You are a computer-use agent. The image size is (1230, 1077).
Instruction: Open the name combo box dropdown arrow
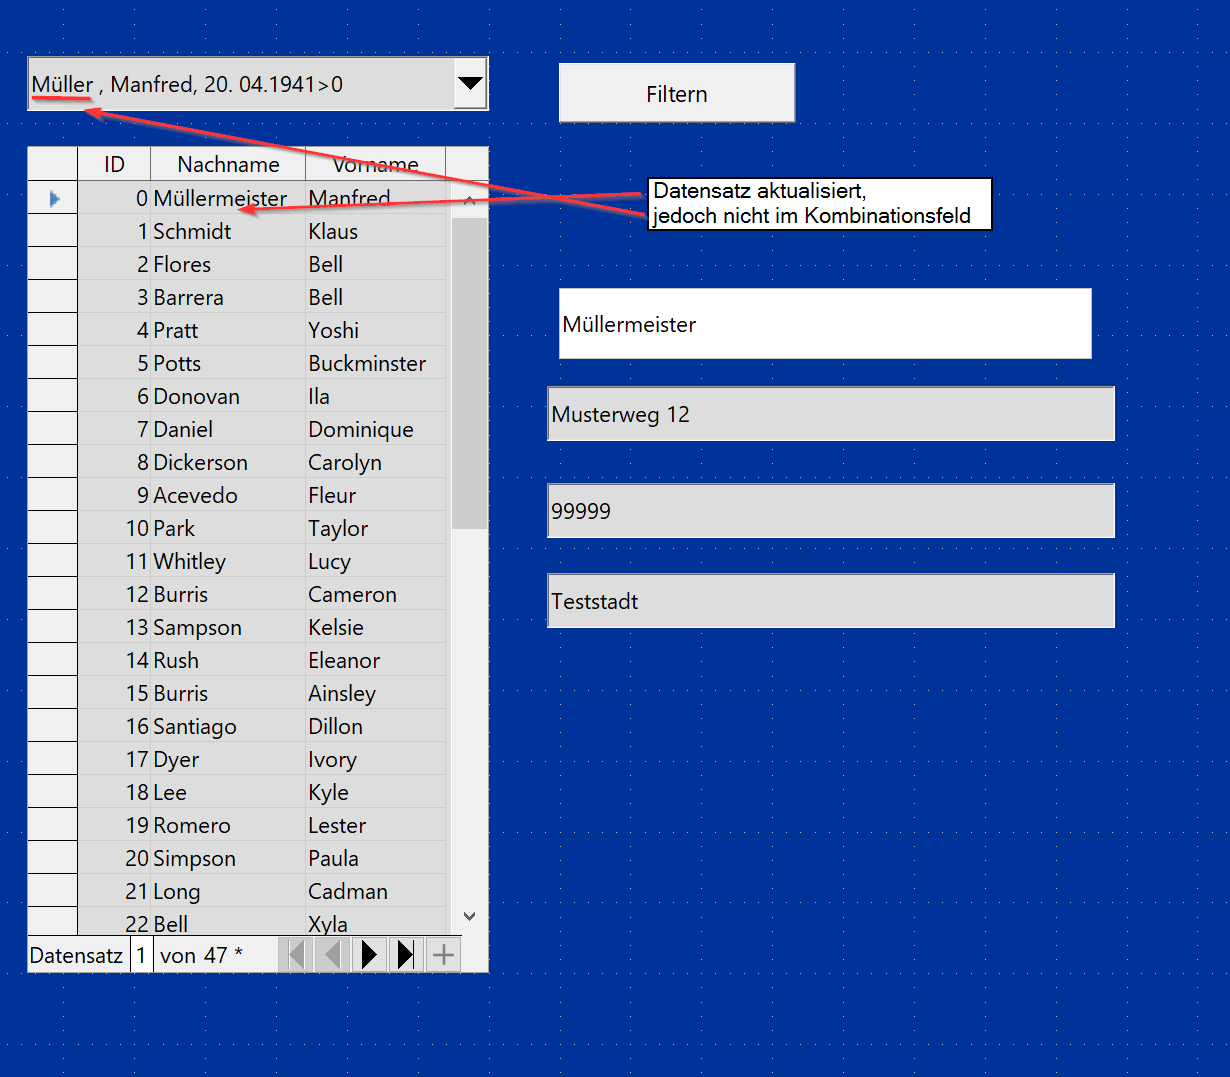click(x=470, y=84)
